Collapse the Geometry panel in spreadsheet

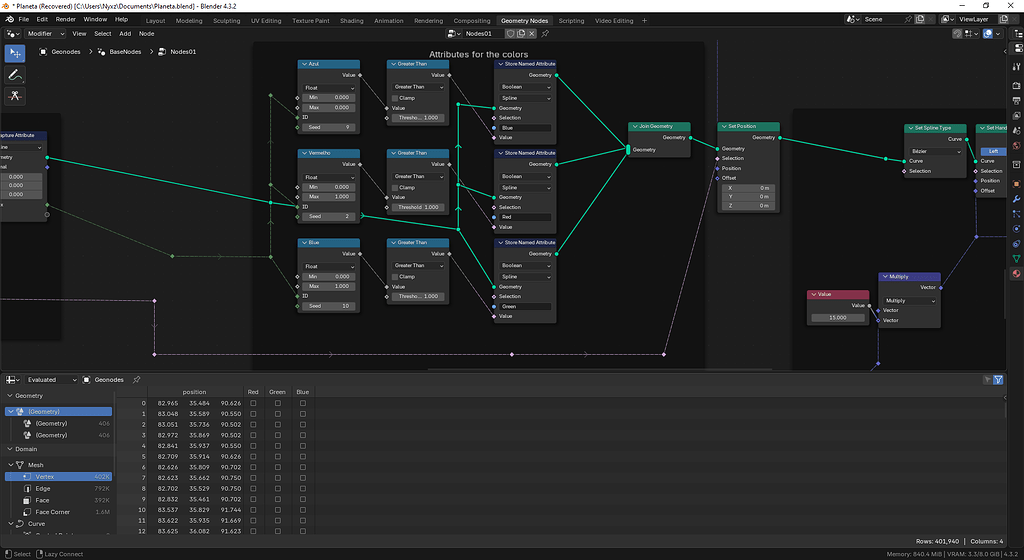click(x=10, y=396)
